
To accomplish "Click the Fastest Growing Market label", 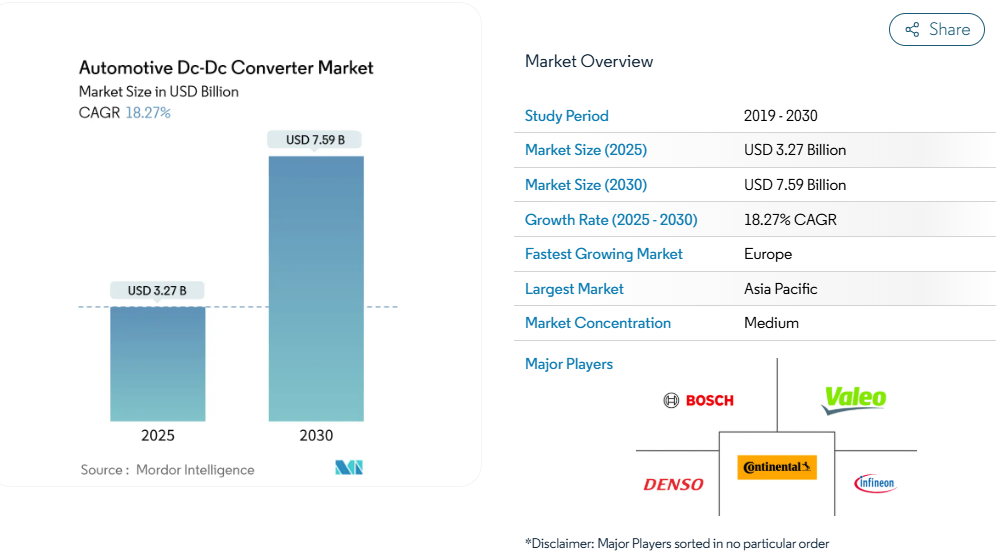I will click(604, 254).
